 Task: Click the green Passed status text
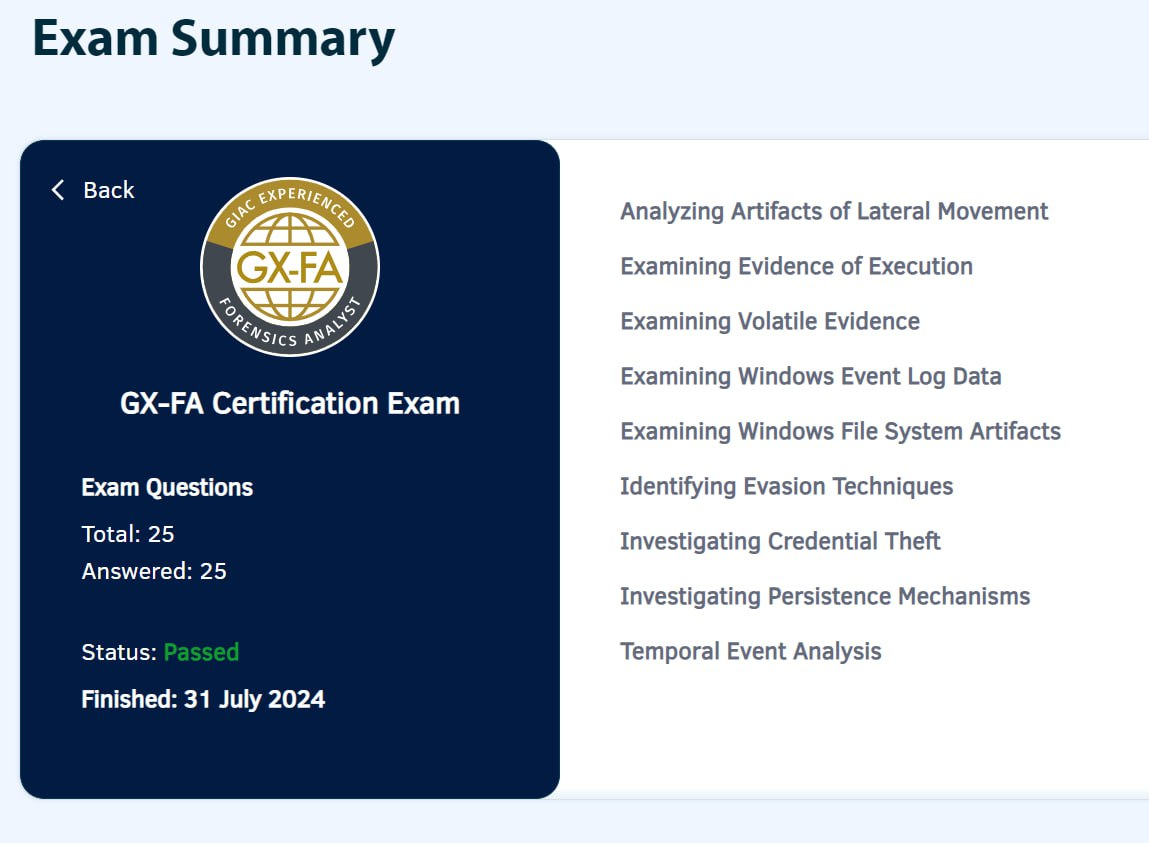point(201,652)
